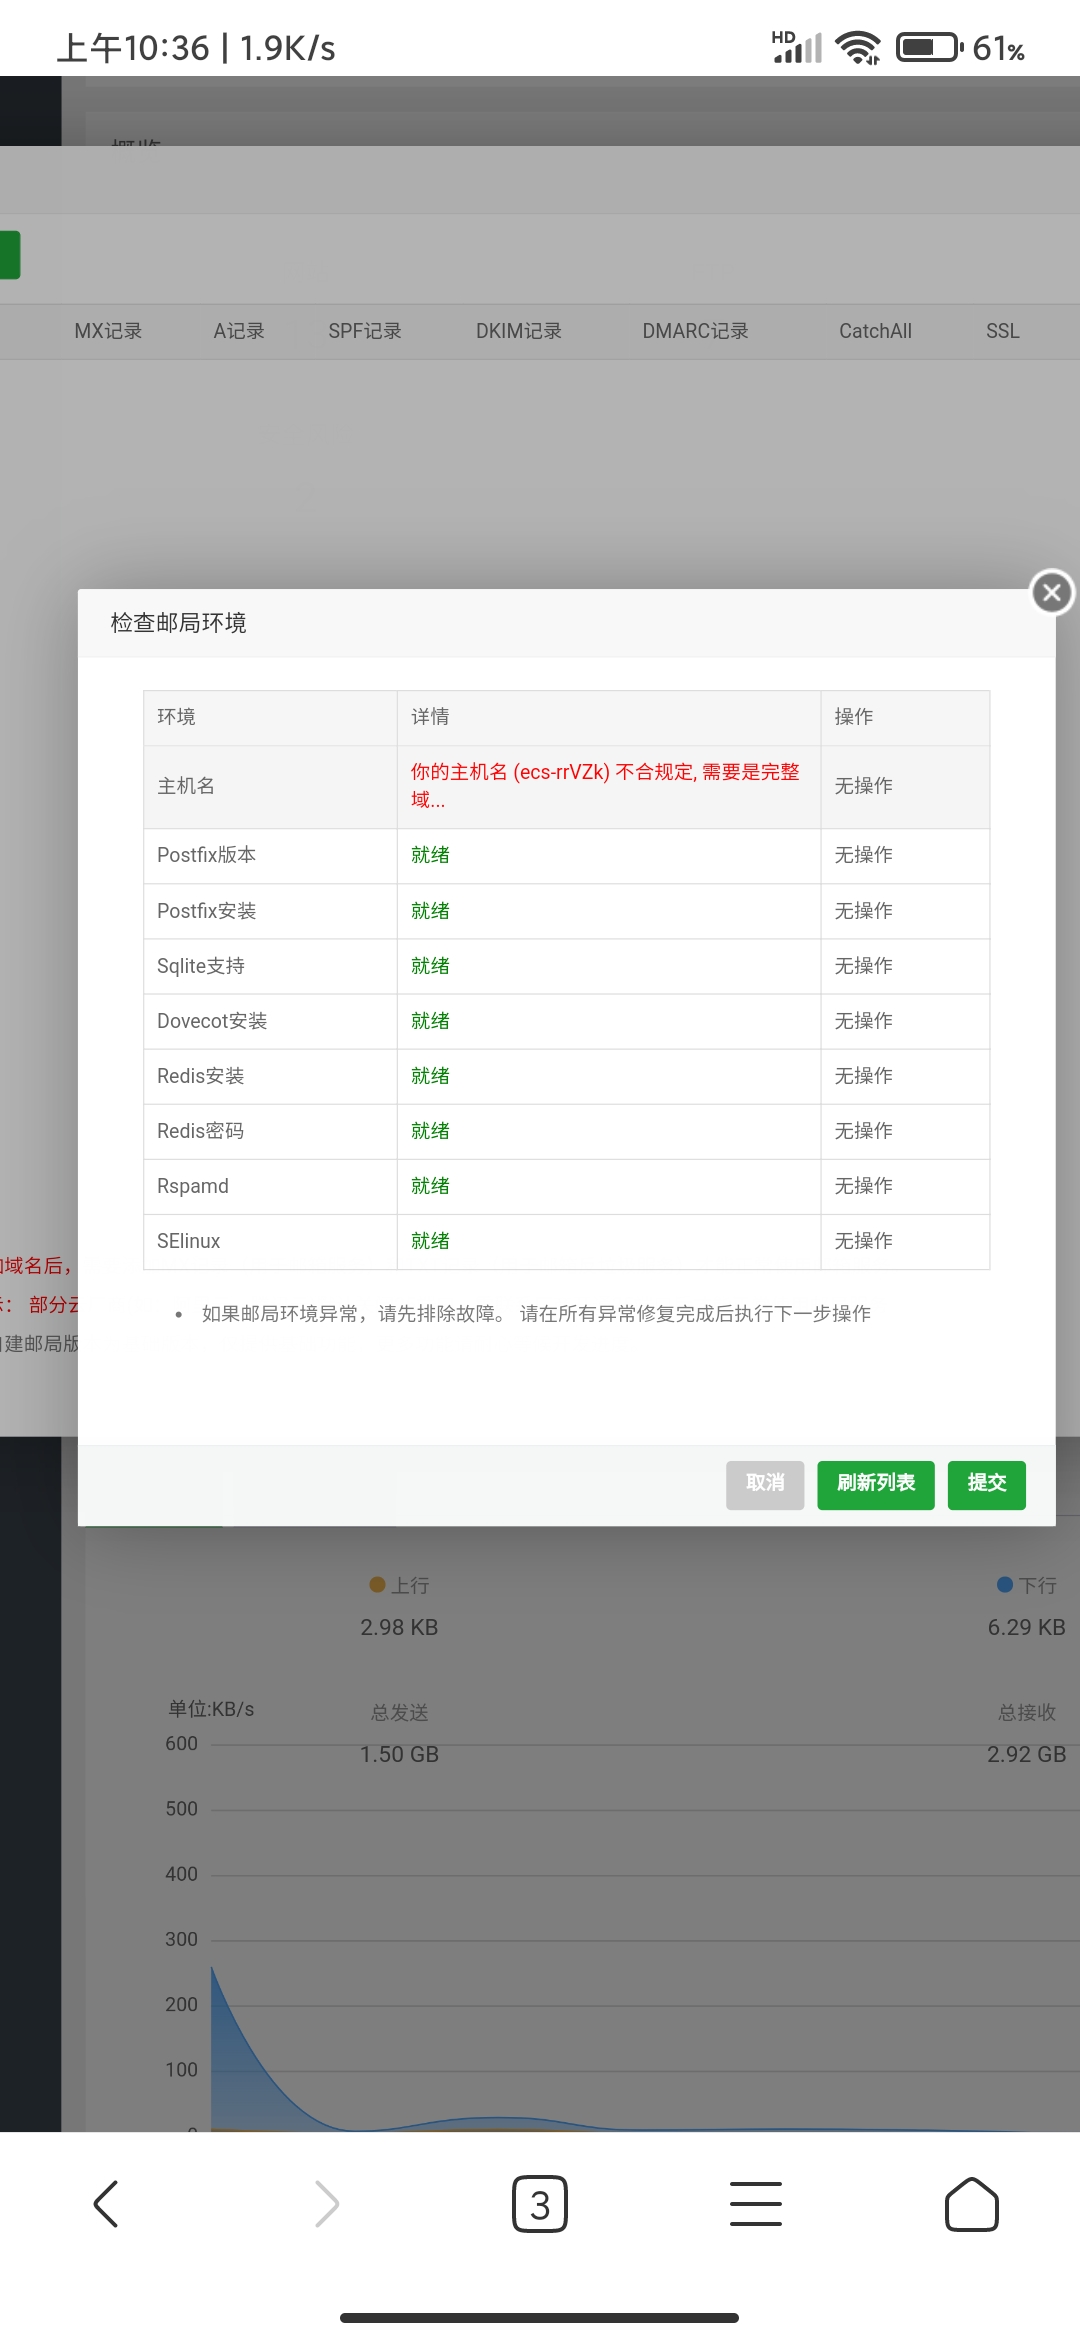Click the 环境 column header
The height and width of the screenshot is (2340, 1080).
pos(176,717)
